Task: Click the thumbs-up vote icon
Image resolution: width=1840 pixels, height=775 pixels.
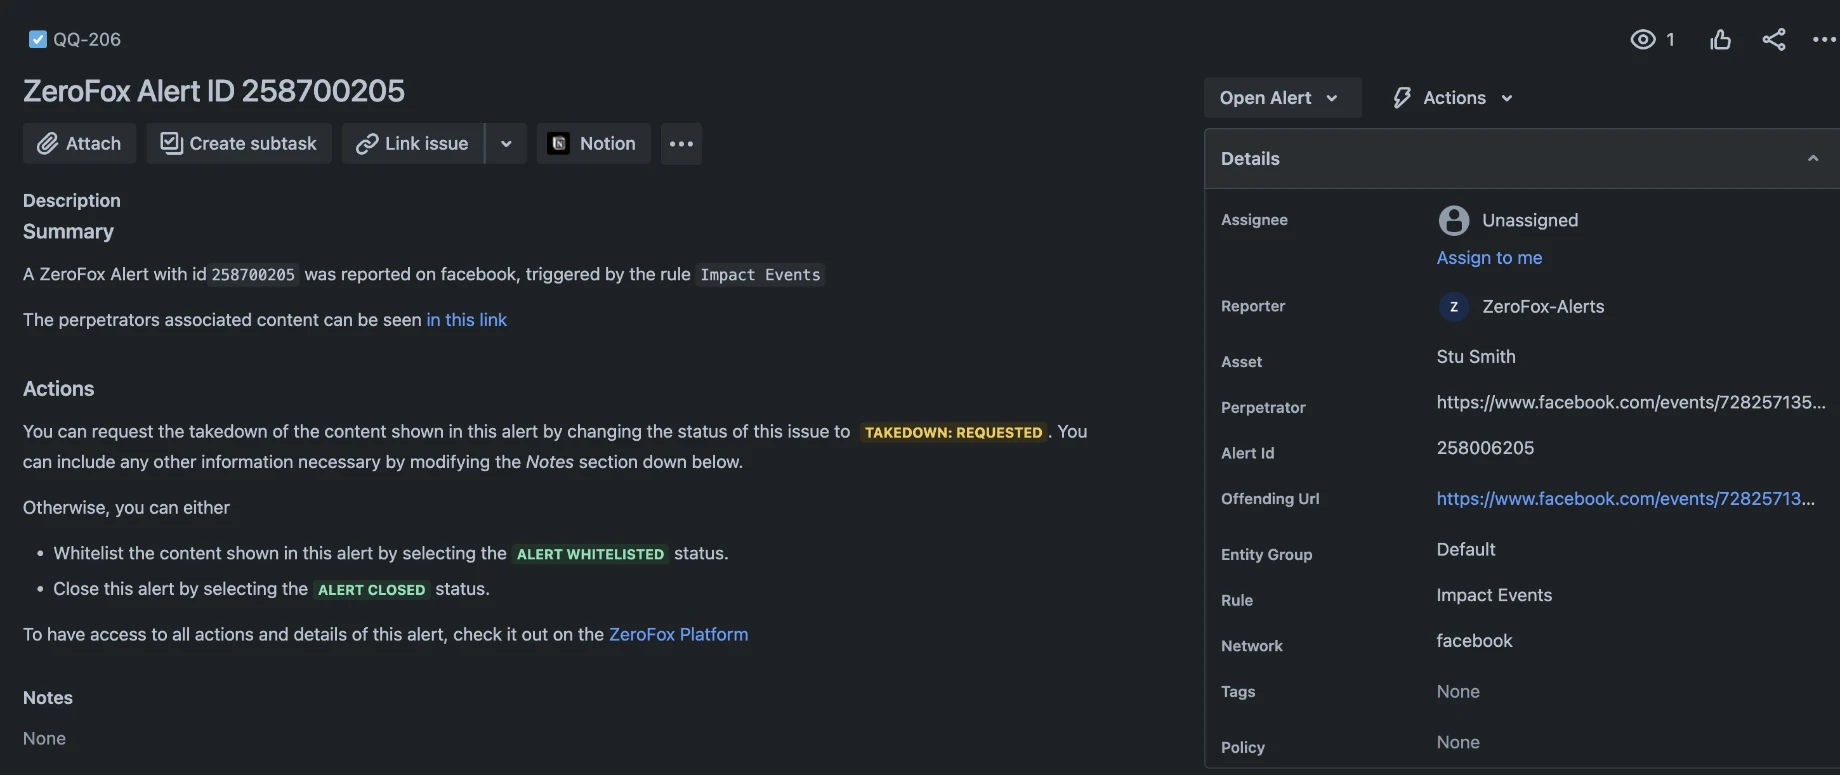Action: point(1720,40)
